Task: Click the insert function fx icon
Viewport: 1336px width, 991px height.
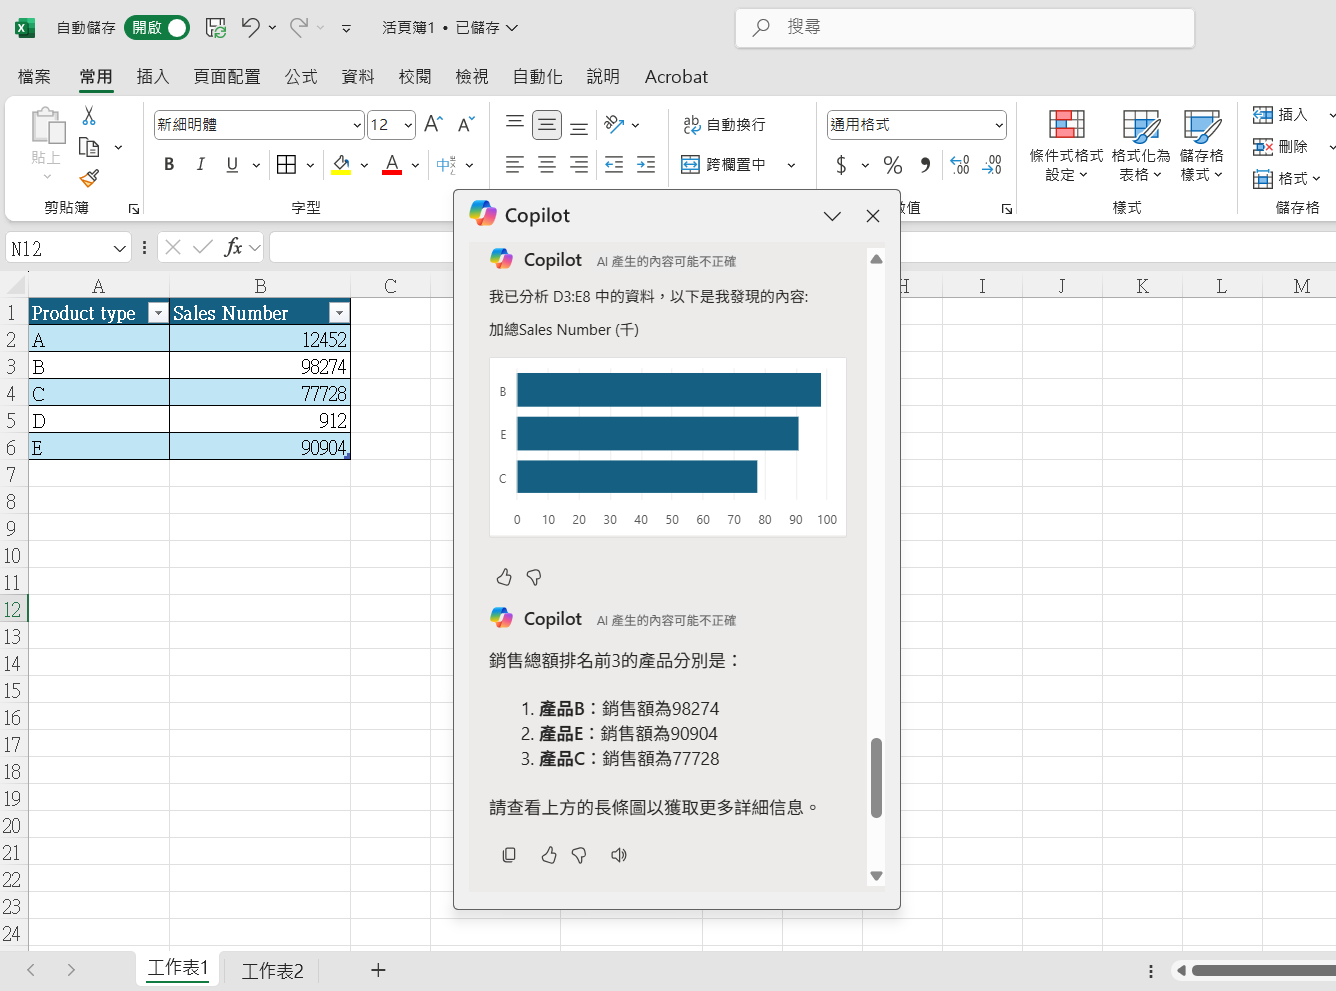Action: pyautogui.click(x=233, y=247)
